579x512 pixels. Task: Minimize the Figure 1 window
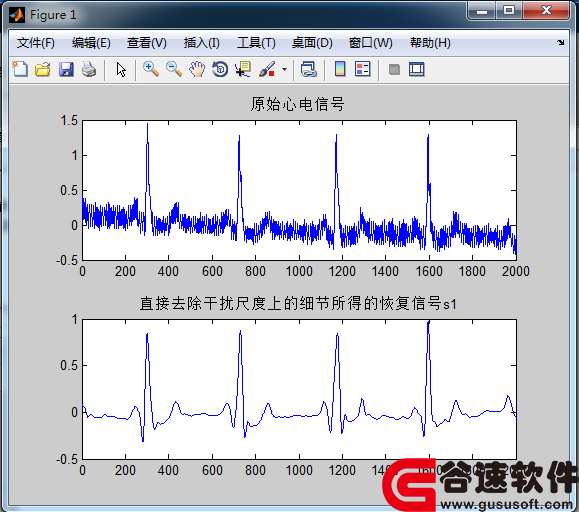tap(482, 11)
